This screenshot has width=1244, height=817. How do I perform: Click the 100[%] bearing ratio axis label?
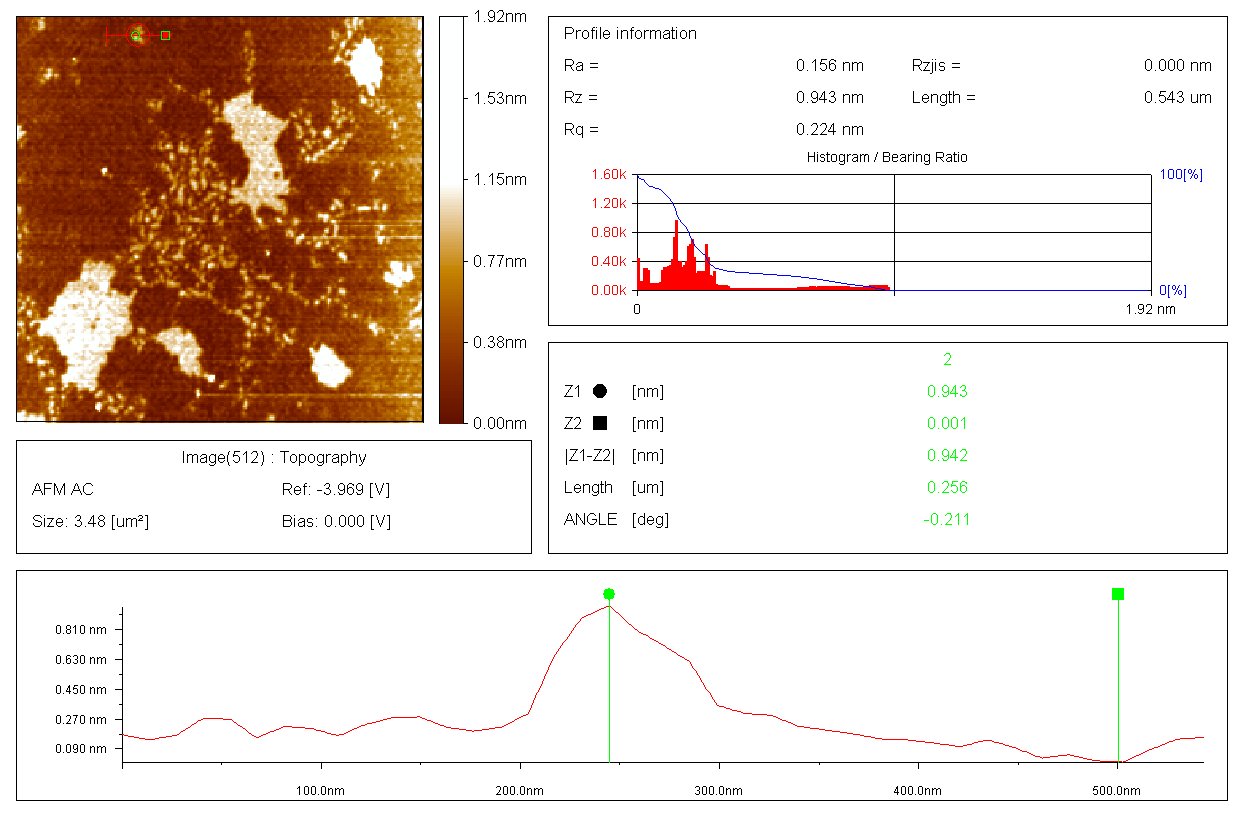tap(1181, 175)
